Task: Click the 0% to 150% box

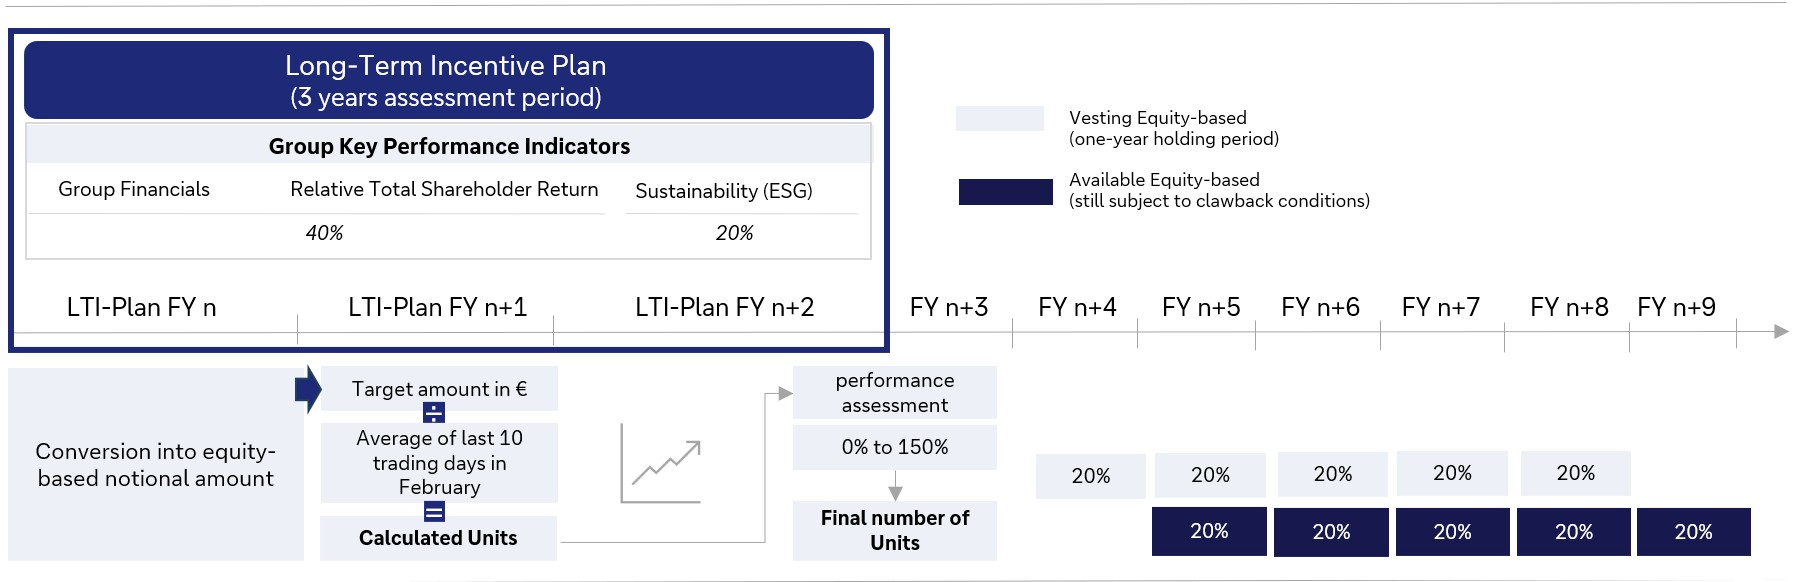Action: [x=895, y=447]
